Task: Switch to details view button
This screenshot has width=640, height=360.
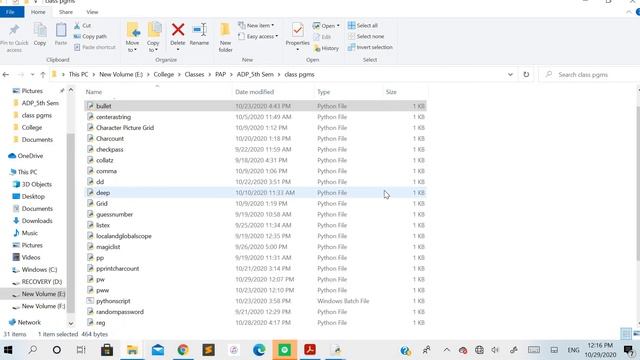Action: click(626, 334)
